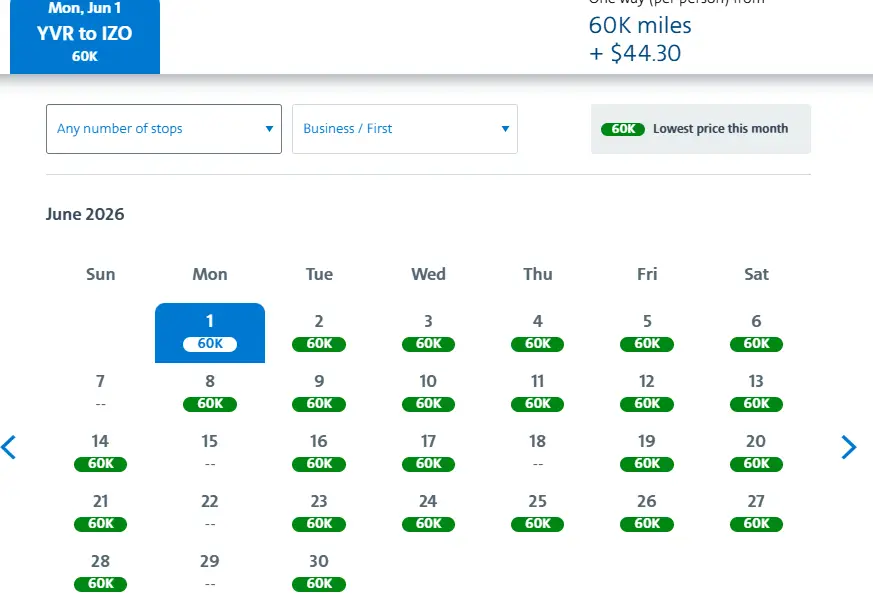
Task: Select the Mon, Jun 1 YVR to IZO tab
Action: click(x=85, y=37)
